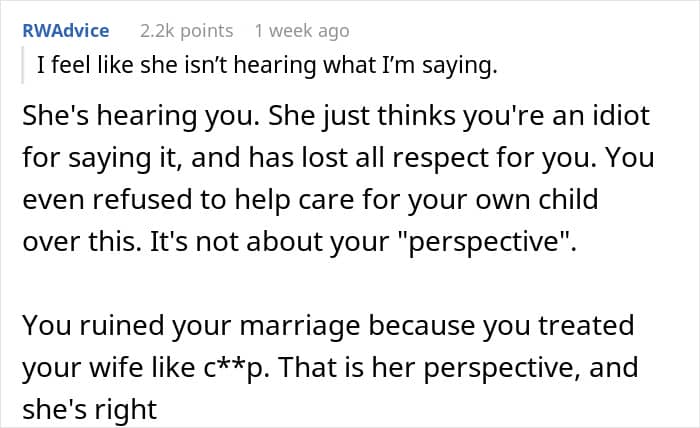Open the RWAdvice user profile
700x428 pixels.
tap(66, 31)
